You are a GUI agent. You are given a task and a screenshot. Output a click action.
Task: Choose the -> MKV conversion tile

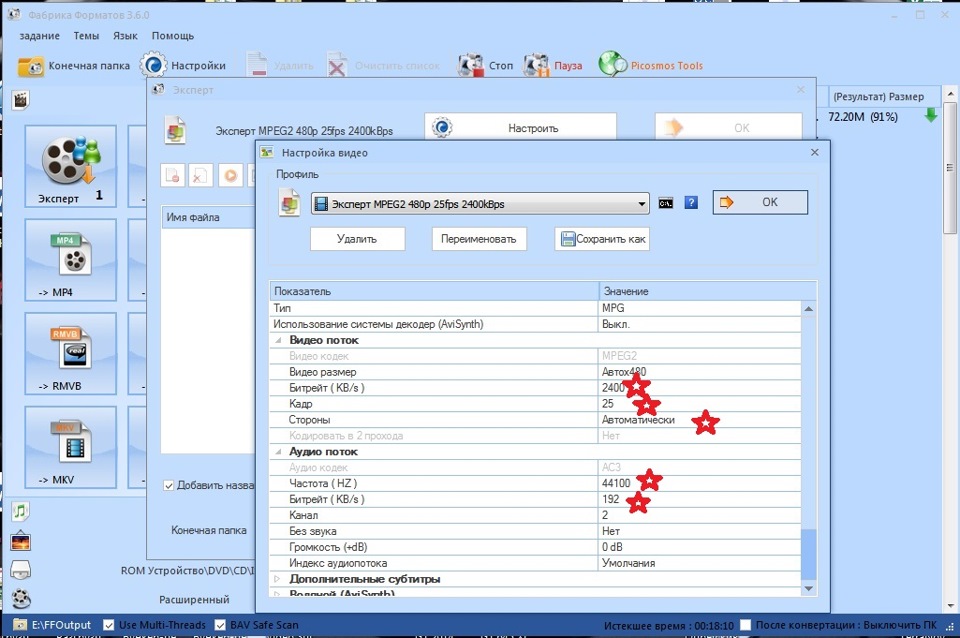[x=70, y=448]
